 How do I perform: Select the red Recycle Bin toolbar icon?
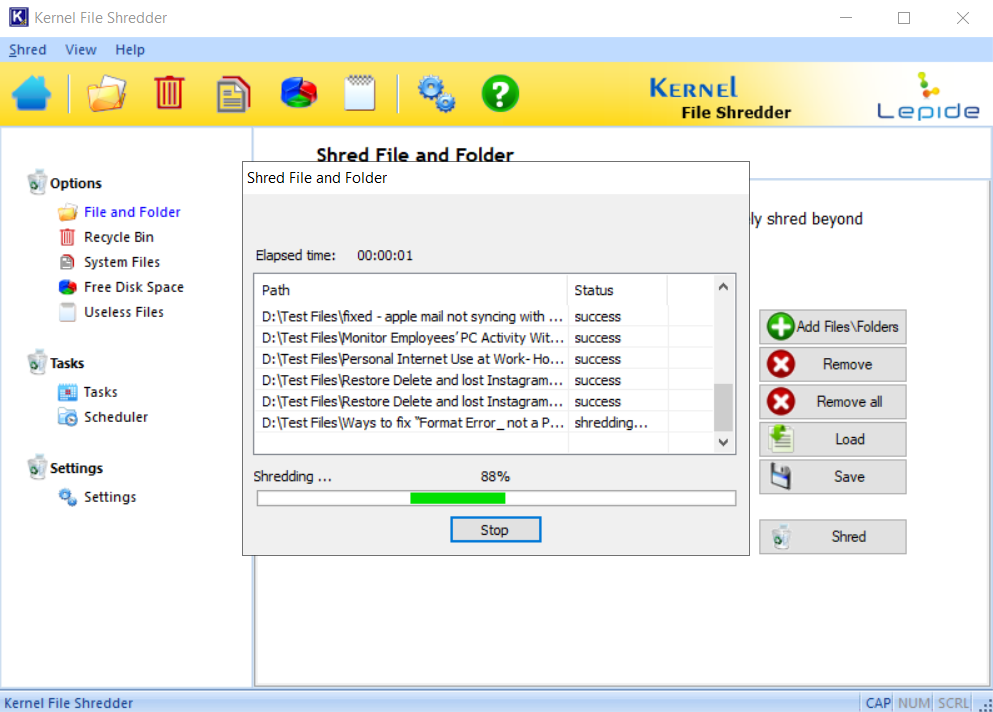(169, 93)
